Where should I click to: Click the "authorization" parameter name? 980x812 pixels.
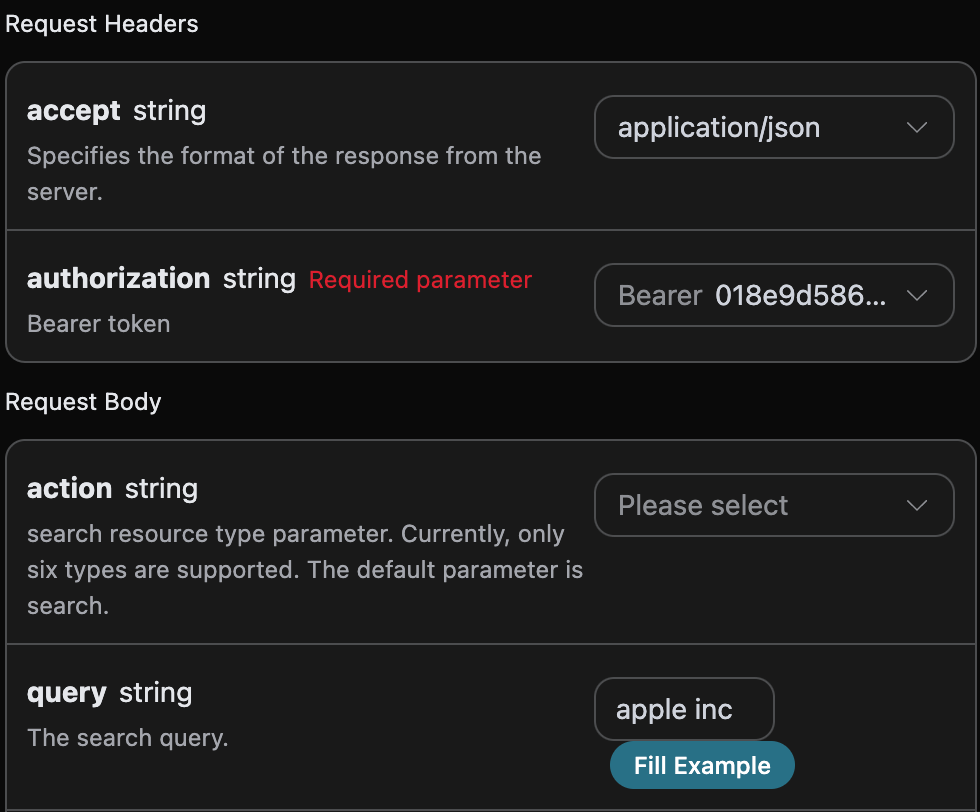coord(118,279)
